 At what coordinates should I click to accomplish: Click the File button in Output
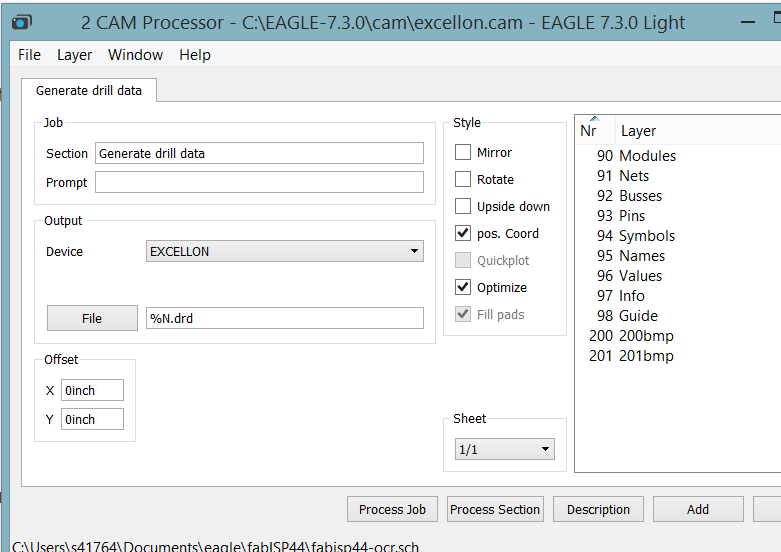point(92,318)
